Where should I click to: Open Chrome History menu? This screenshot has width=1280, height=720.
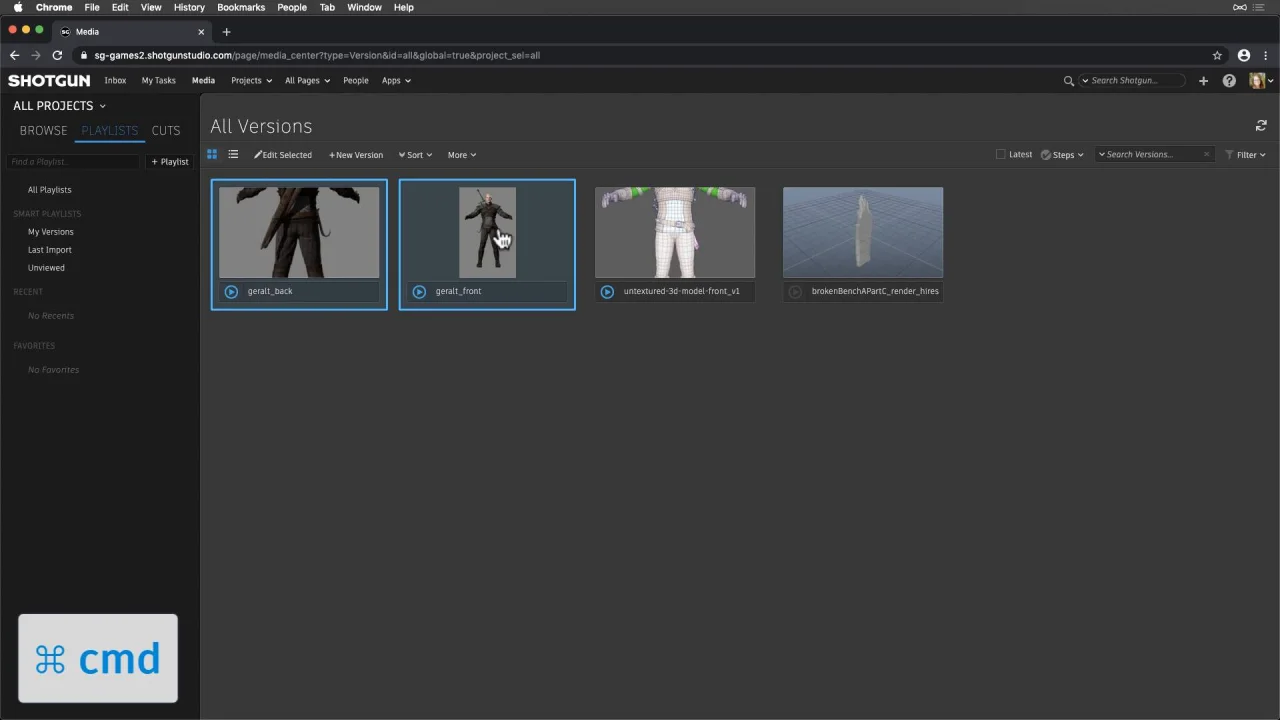[x=189, y=7]
